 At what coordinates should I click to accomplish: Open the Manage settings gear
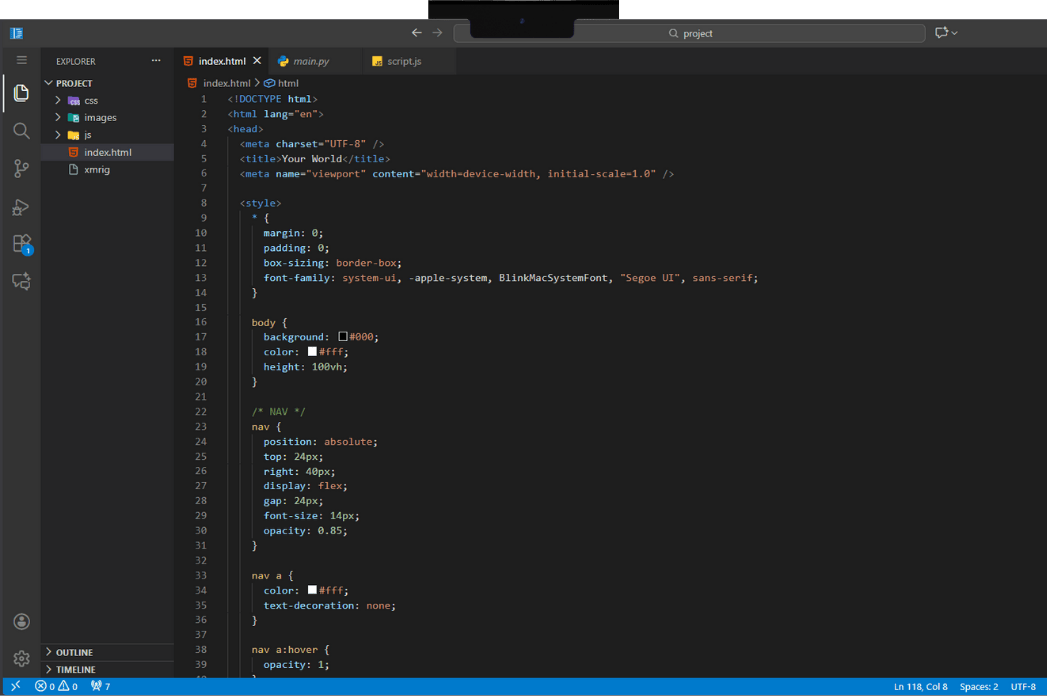(x=21, y=658)
